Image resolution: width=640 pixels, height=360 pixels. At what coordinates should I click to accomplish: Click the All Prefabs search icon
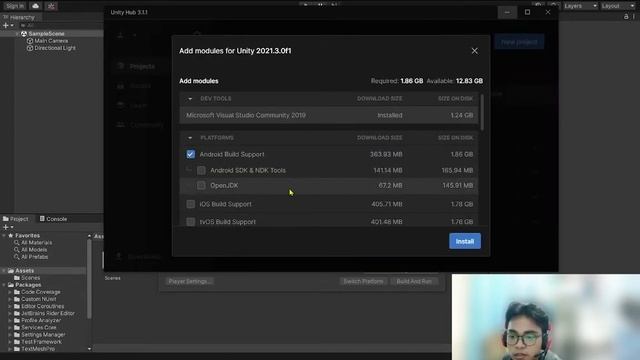click(17, 257)
